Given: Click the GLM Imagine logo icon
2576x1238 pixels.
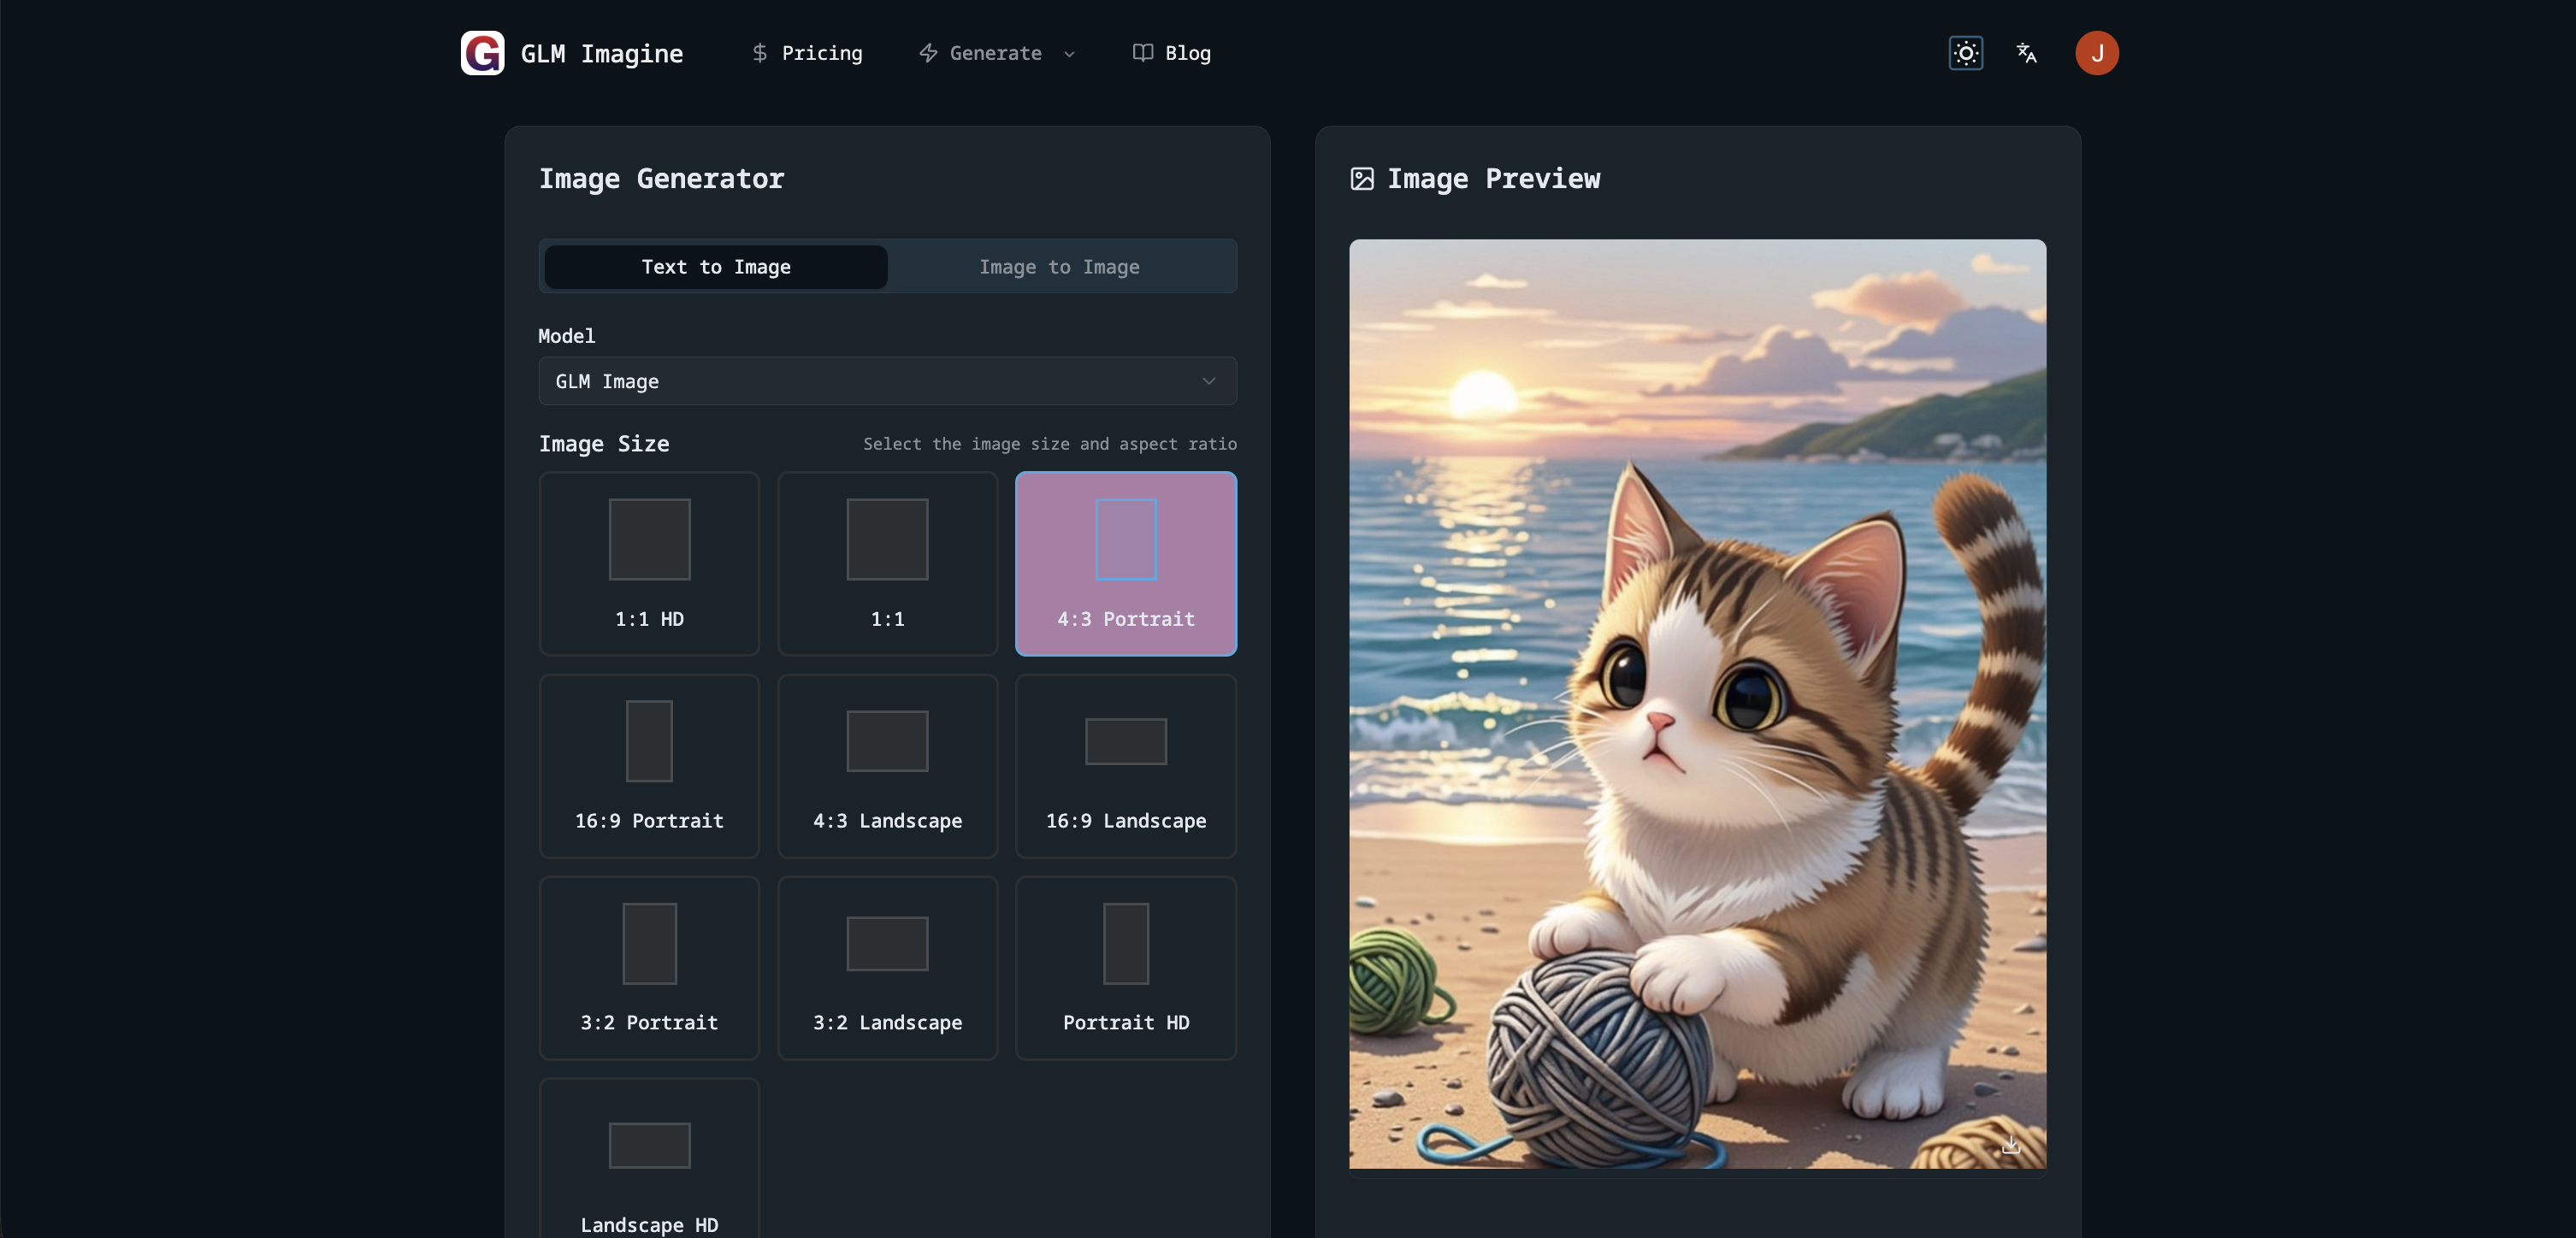Looking at the screenshot, I should tap(482, 53).
